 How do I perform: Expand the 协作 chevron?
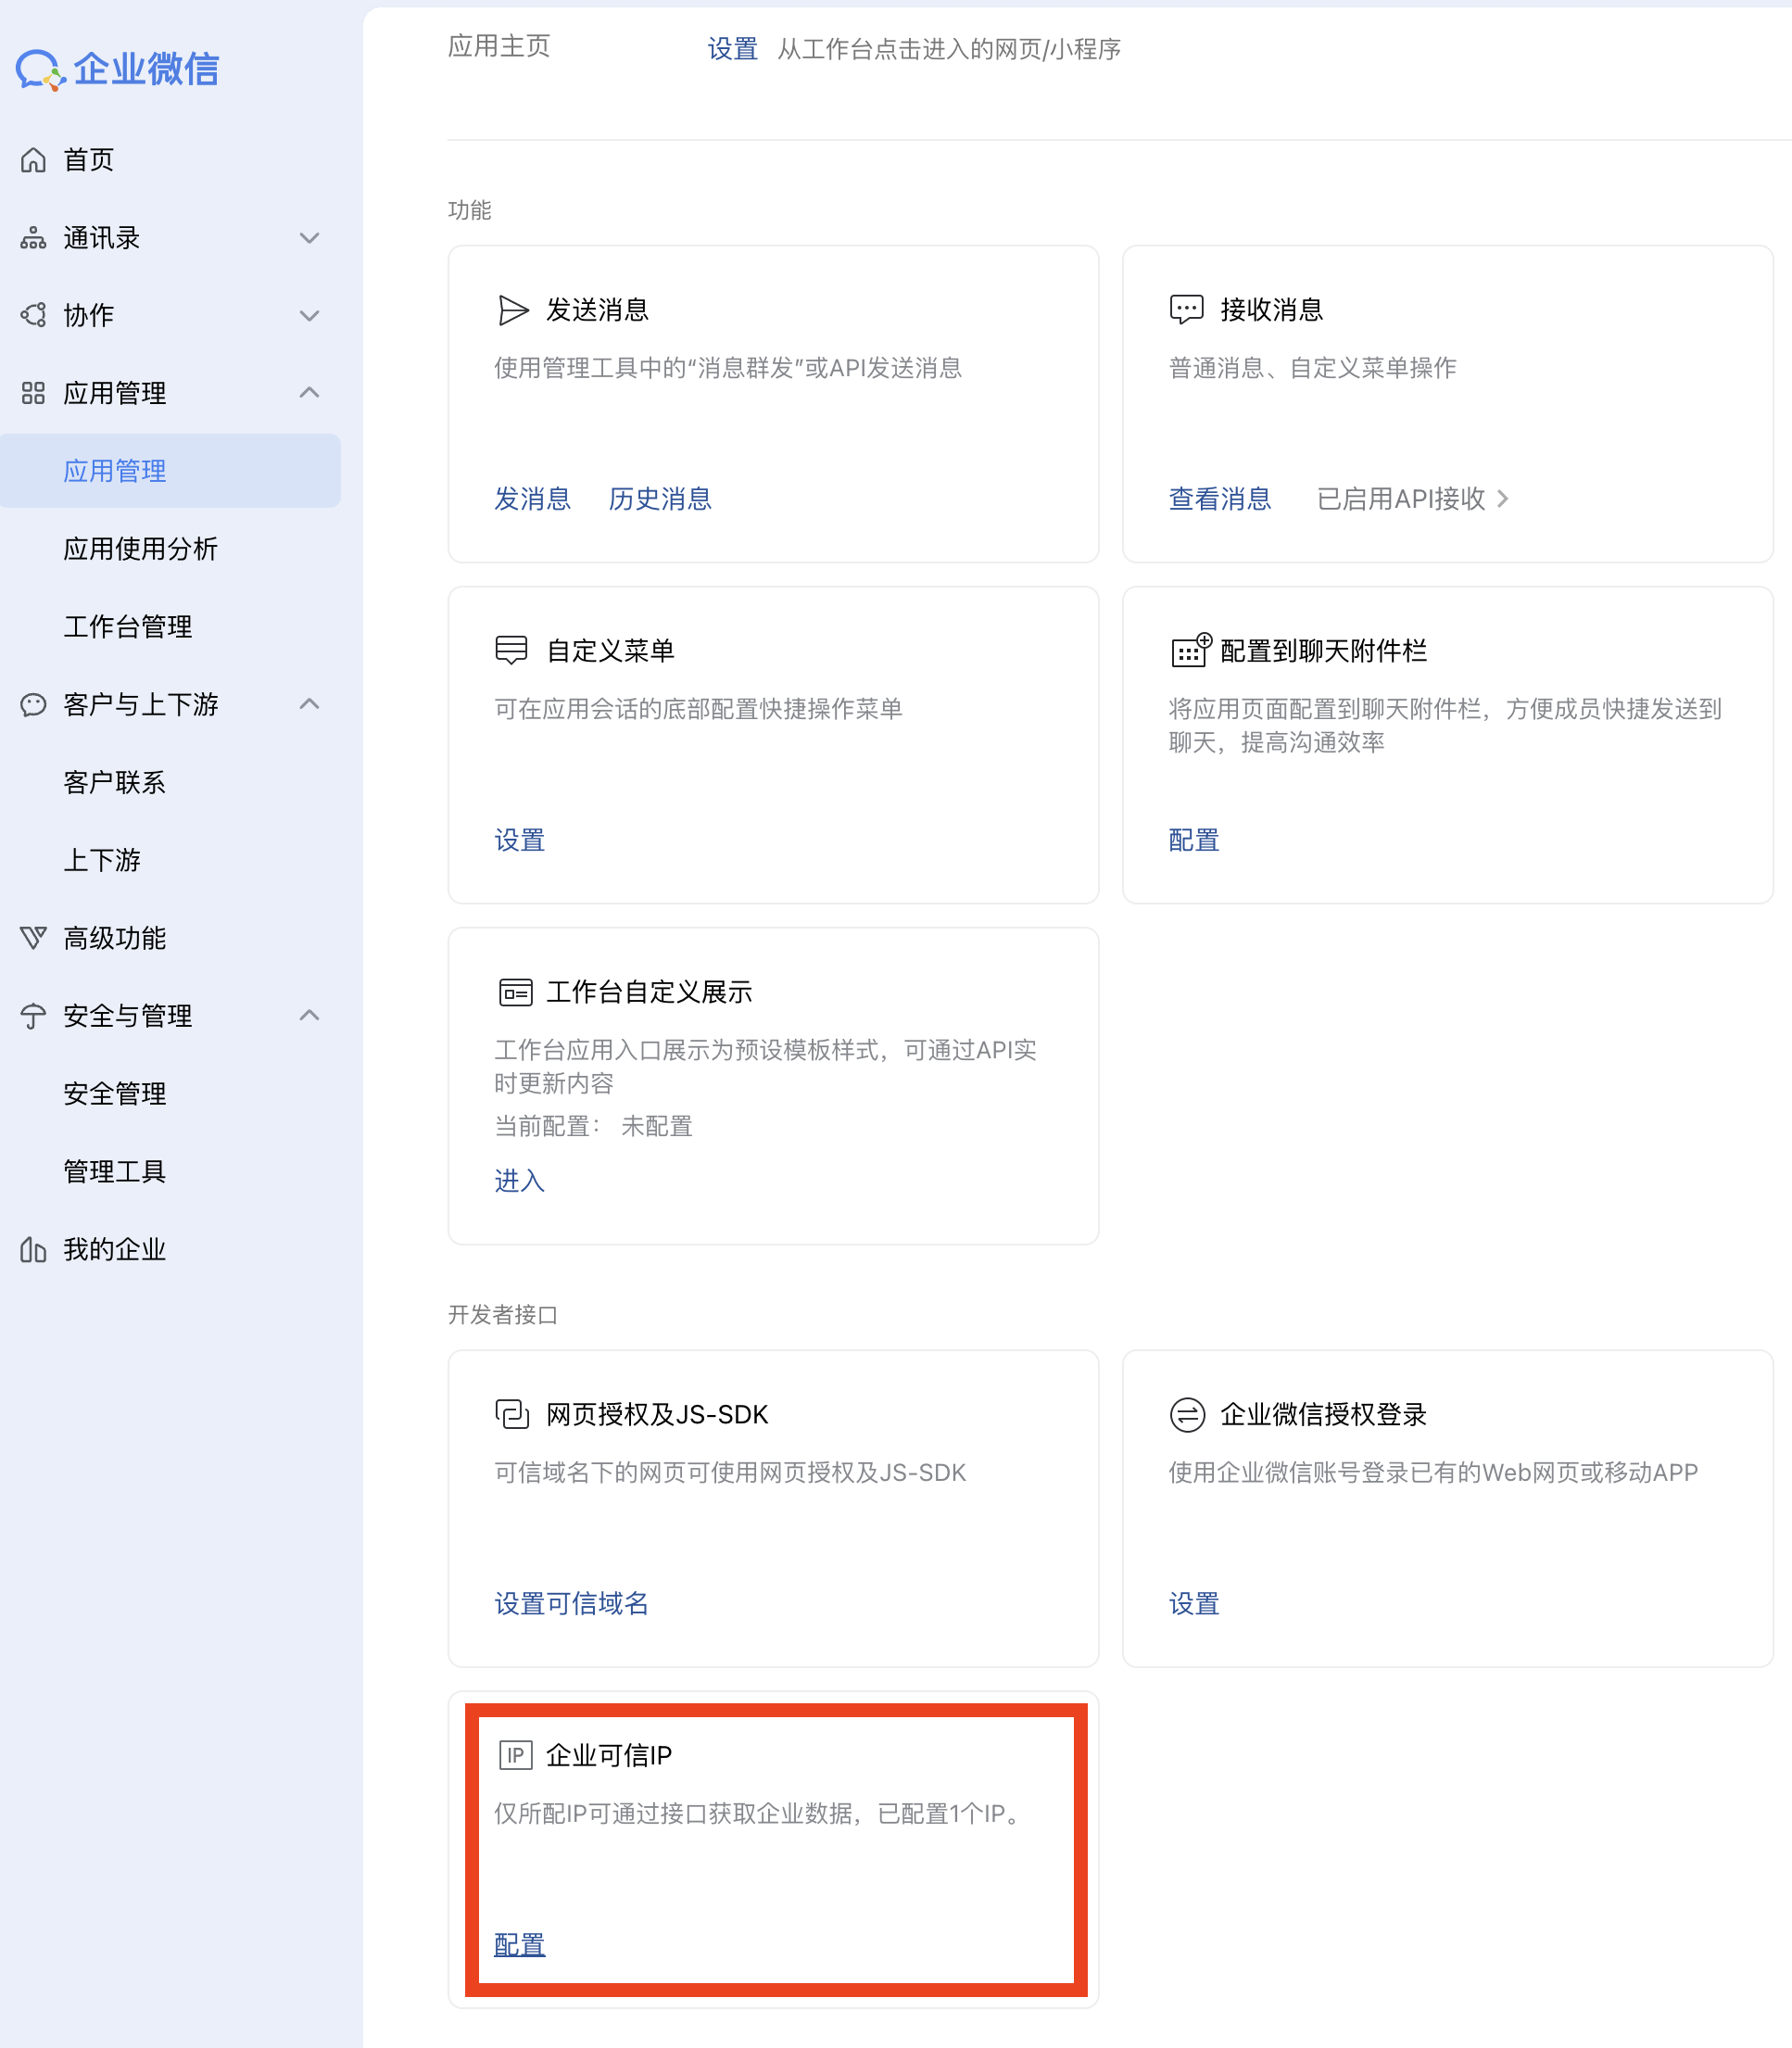coord(310,316)
